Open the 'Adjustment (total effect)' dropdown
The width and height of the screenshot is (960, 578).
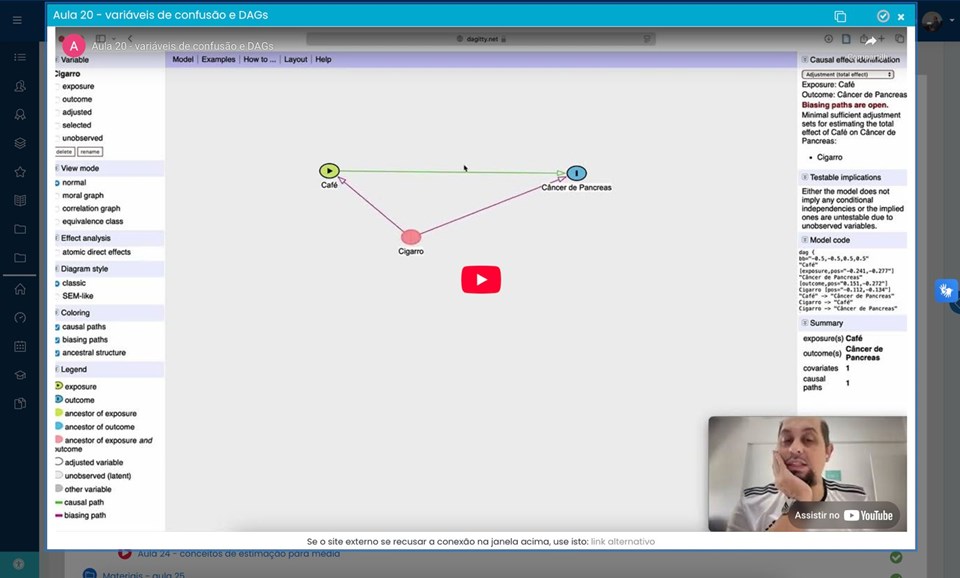(x=848, y=75)
